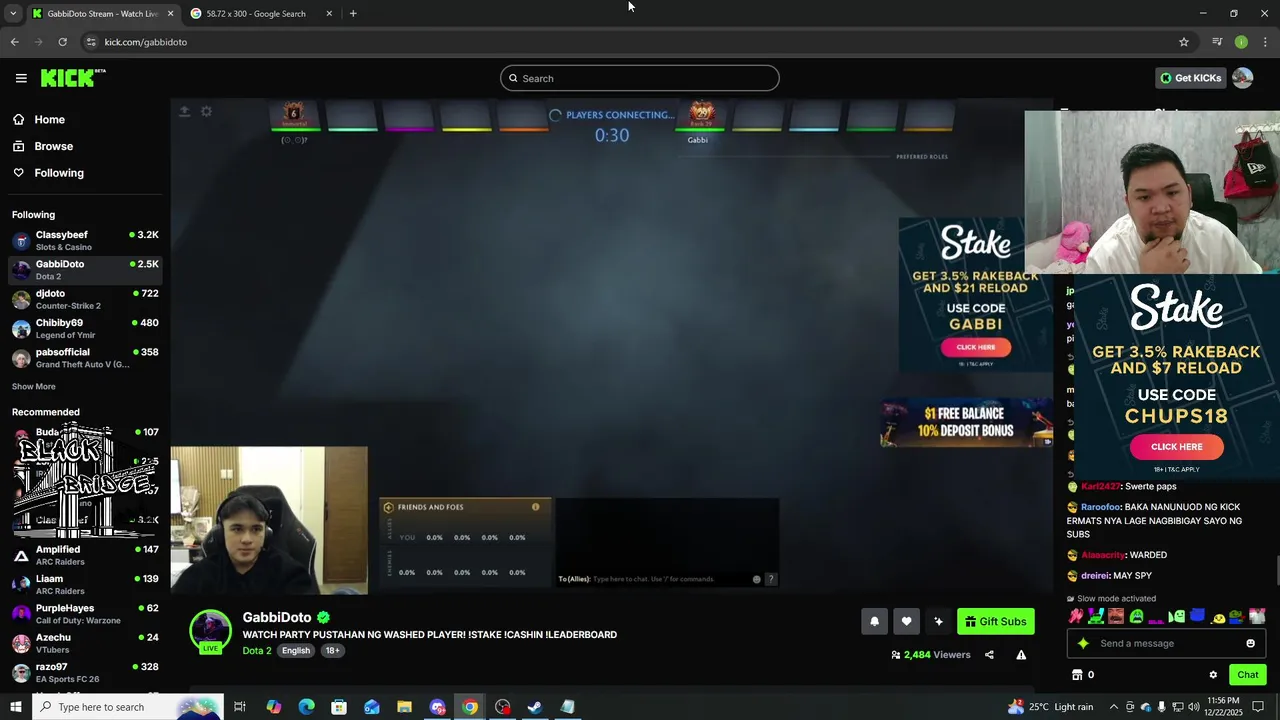Screen dimensions: 1280x720
Task: Reload the page in Chrome
Action: (x=62, y=42)
